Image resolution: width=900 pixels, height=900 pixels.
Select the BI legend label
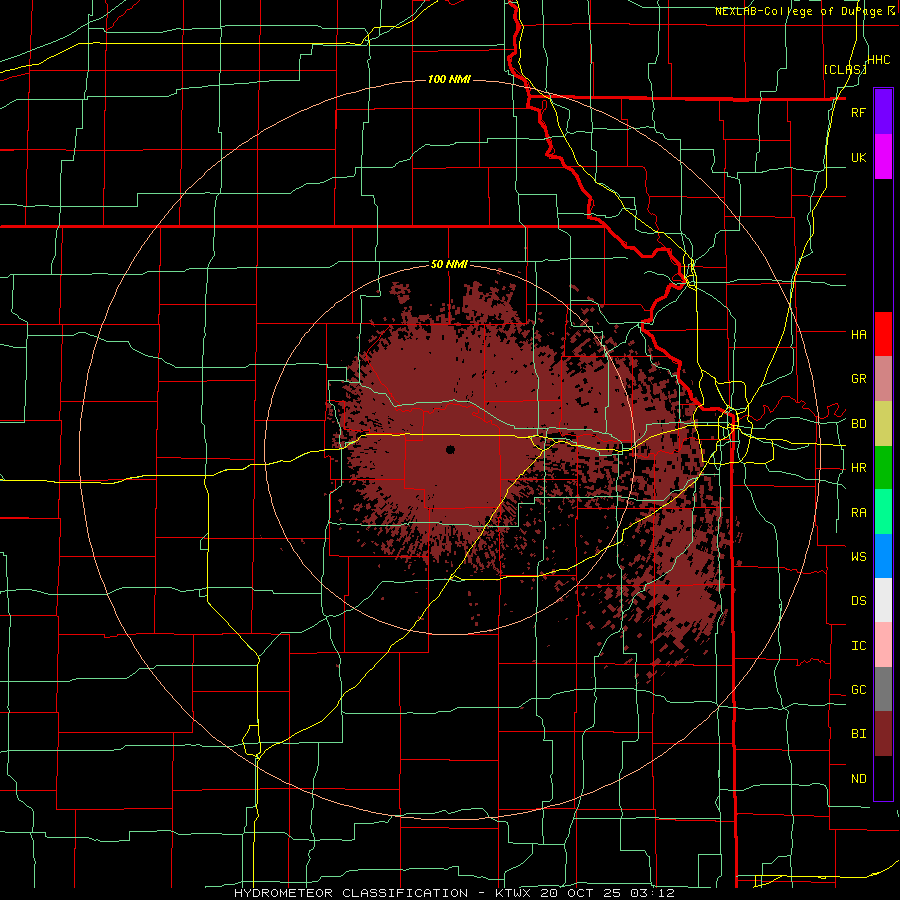[858, 734]
